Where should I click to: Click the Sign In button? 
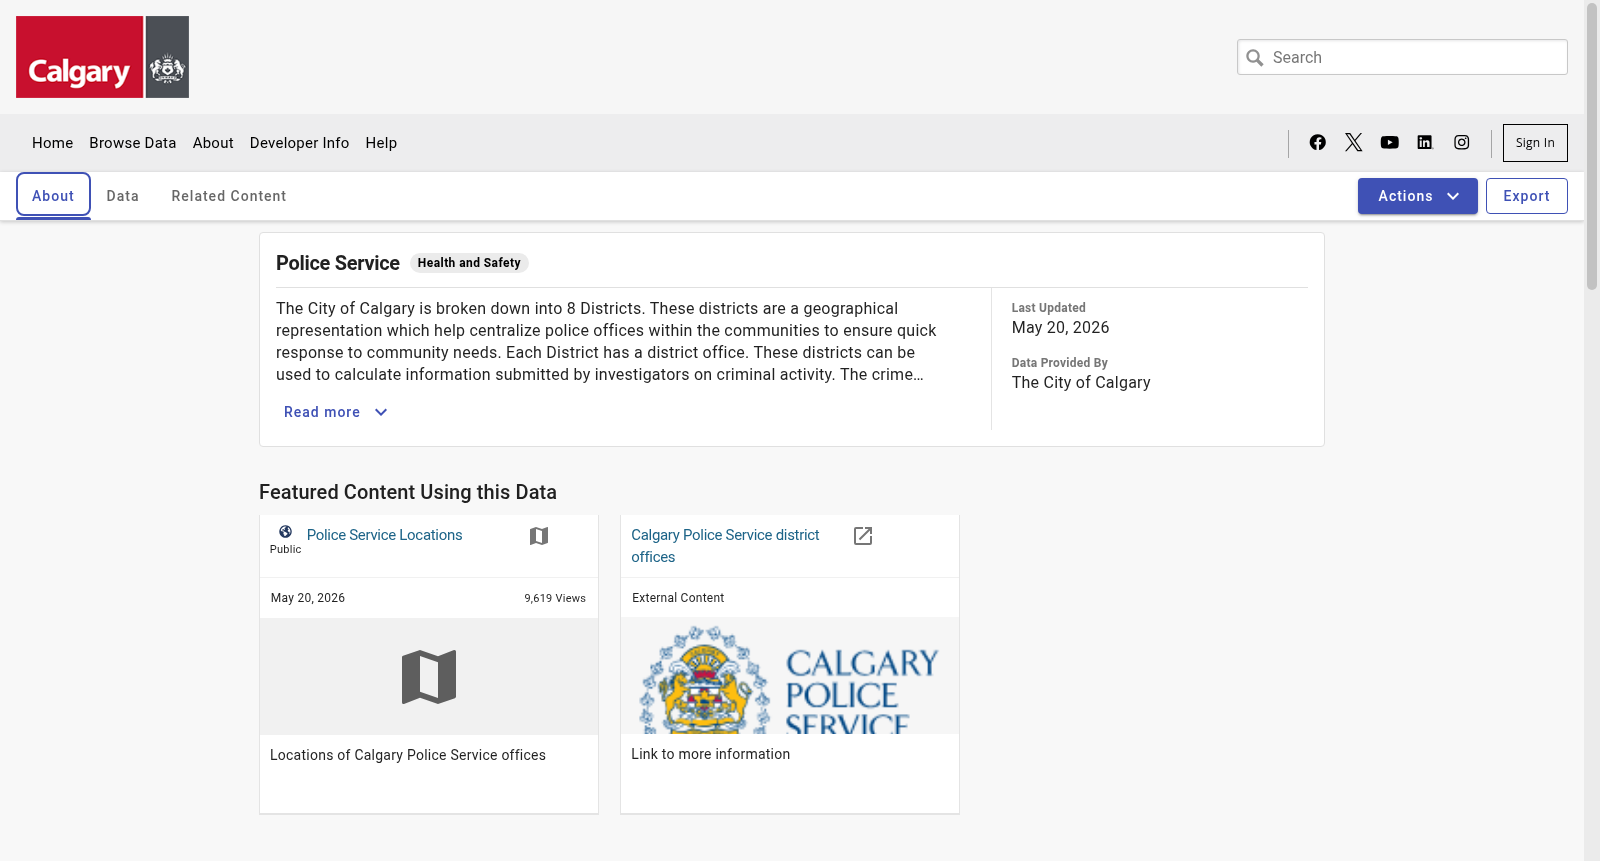coord(1535,143)
